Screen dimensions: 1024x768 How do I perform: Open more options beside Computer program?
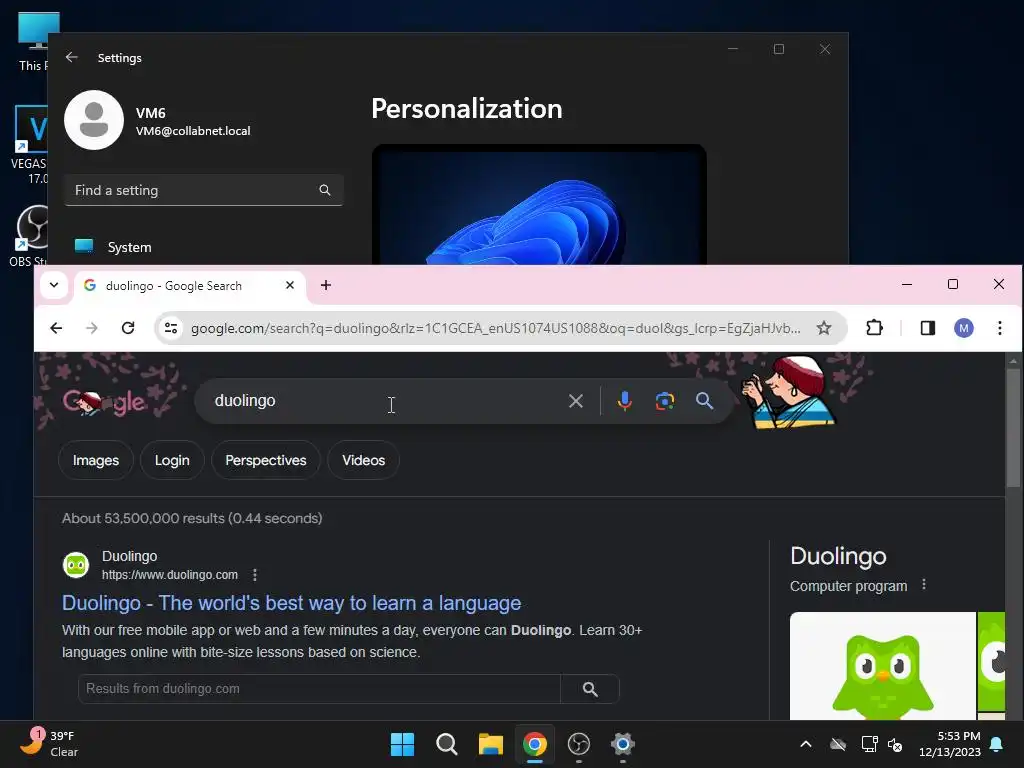[x=923, y=584]
